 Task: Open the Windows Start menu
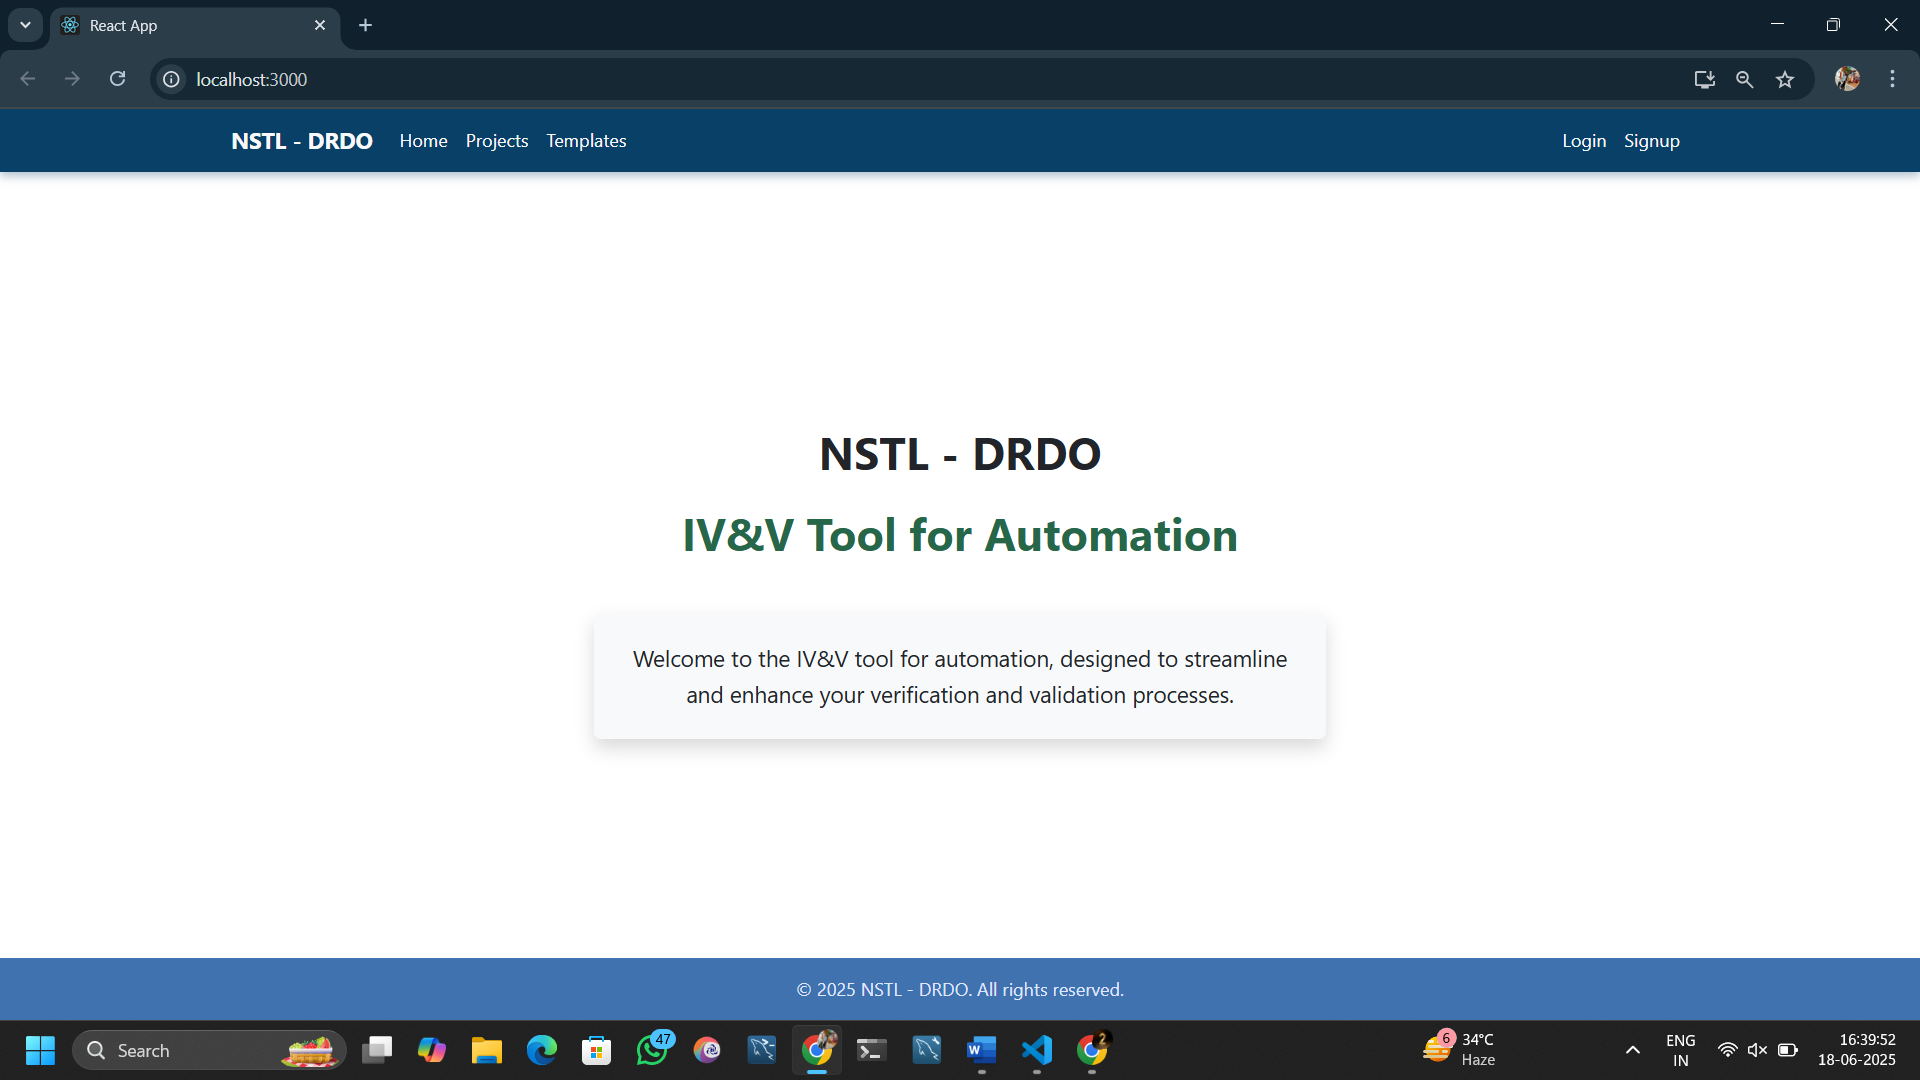(x=40, y=1050)
